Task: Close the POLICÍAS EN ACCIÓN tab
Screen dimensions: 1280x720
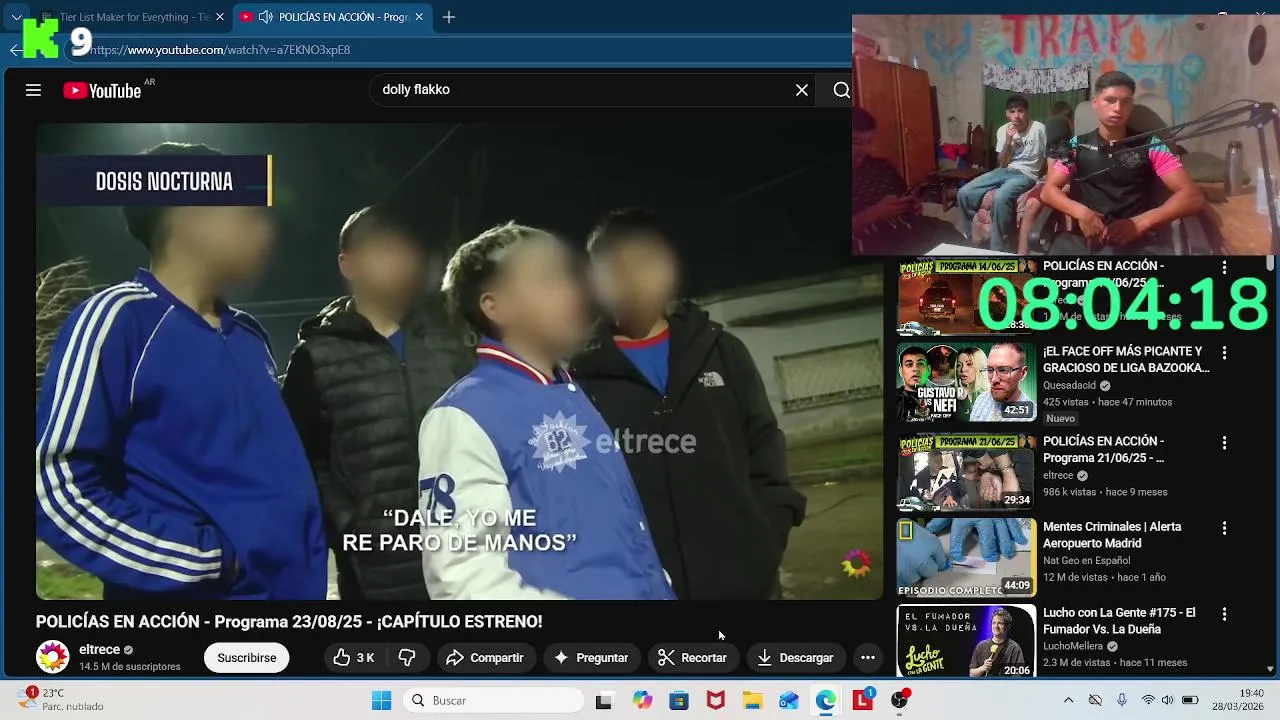Action: click(419, 17)
